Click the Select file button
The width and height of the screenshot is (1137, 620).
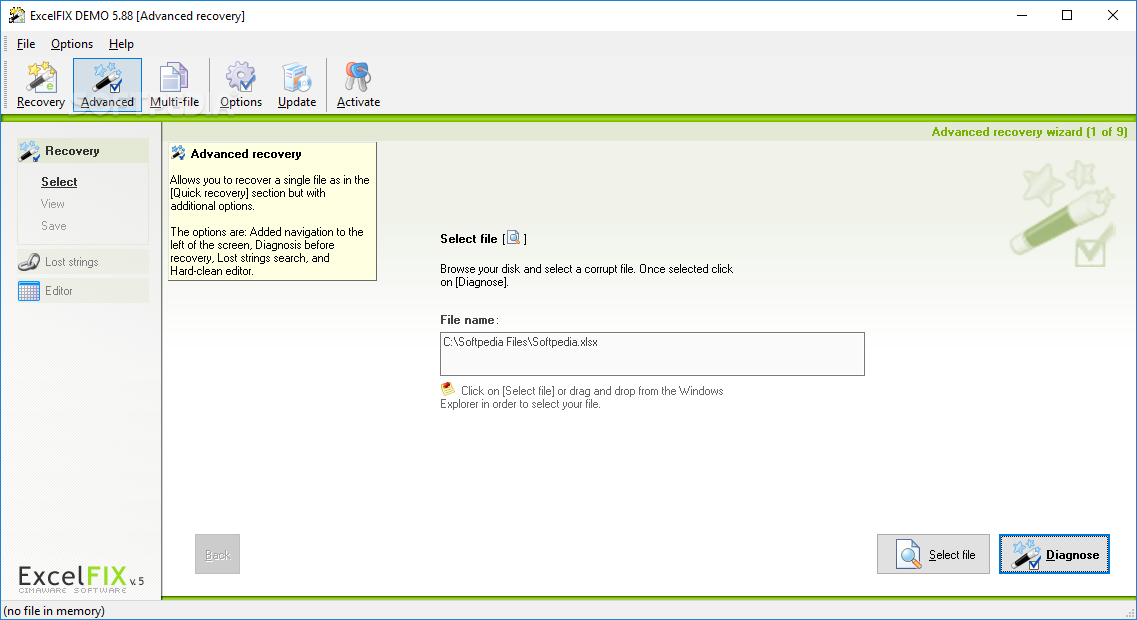click(933, 554)
